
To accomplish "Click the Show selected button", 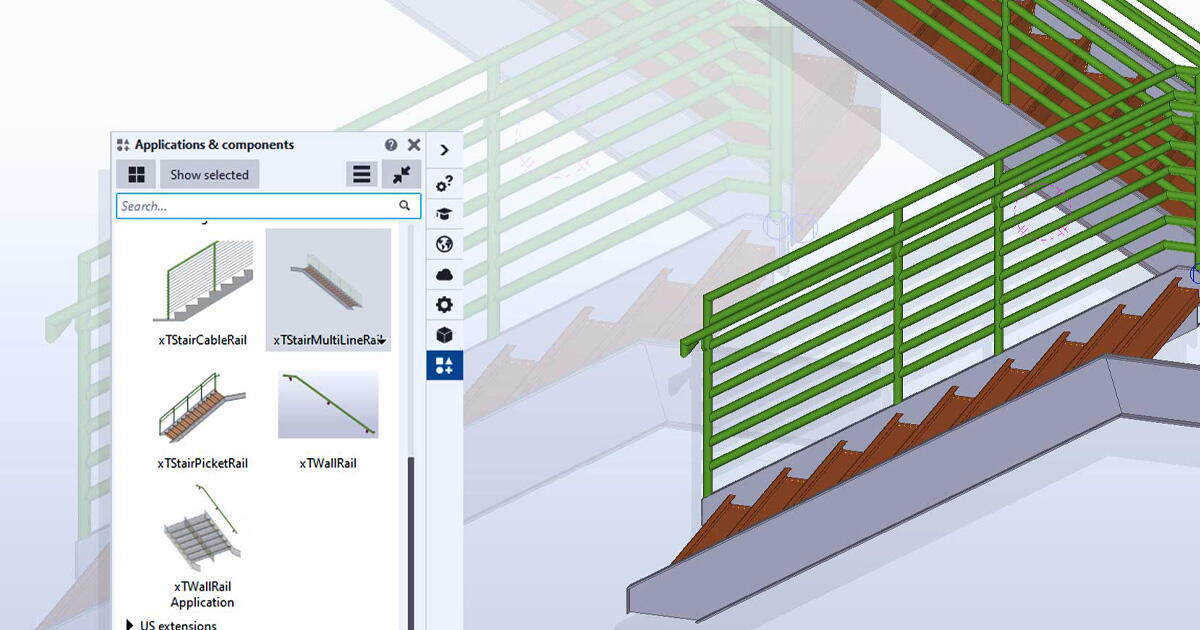I will [x=209, y=173].
